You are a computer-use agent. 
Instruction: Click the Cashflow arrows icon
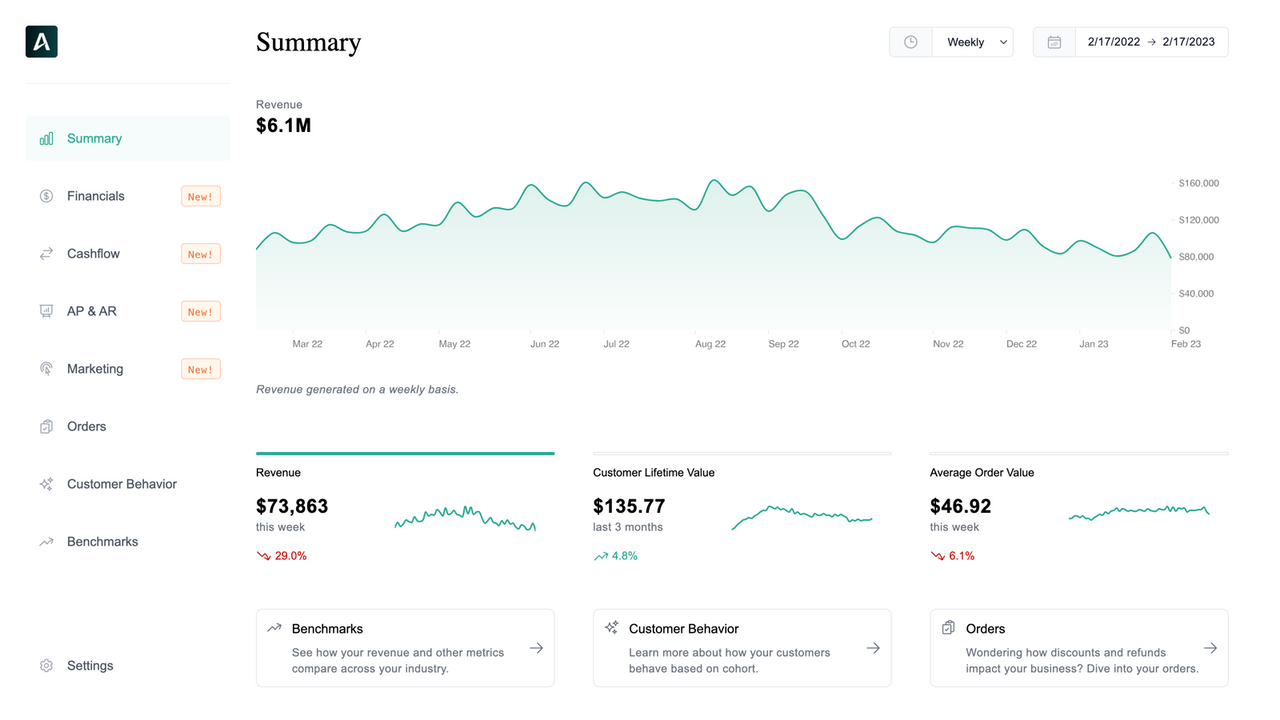46,254
